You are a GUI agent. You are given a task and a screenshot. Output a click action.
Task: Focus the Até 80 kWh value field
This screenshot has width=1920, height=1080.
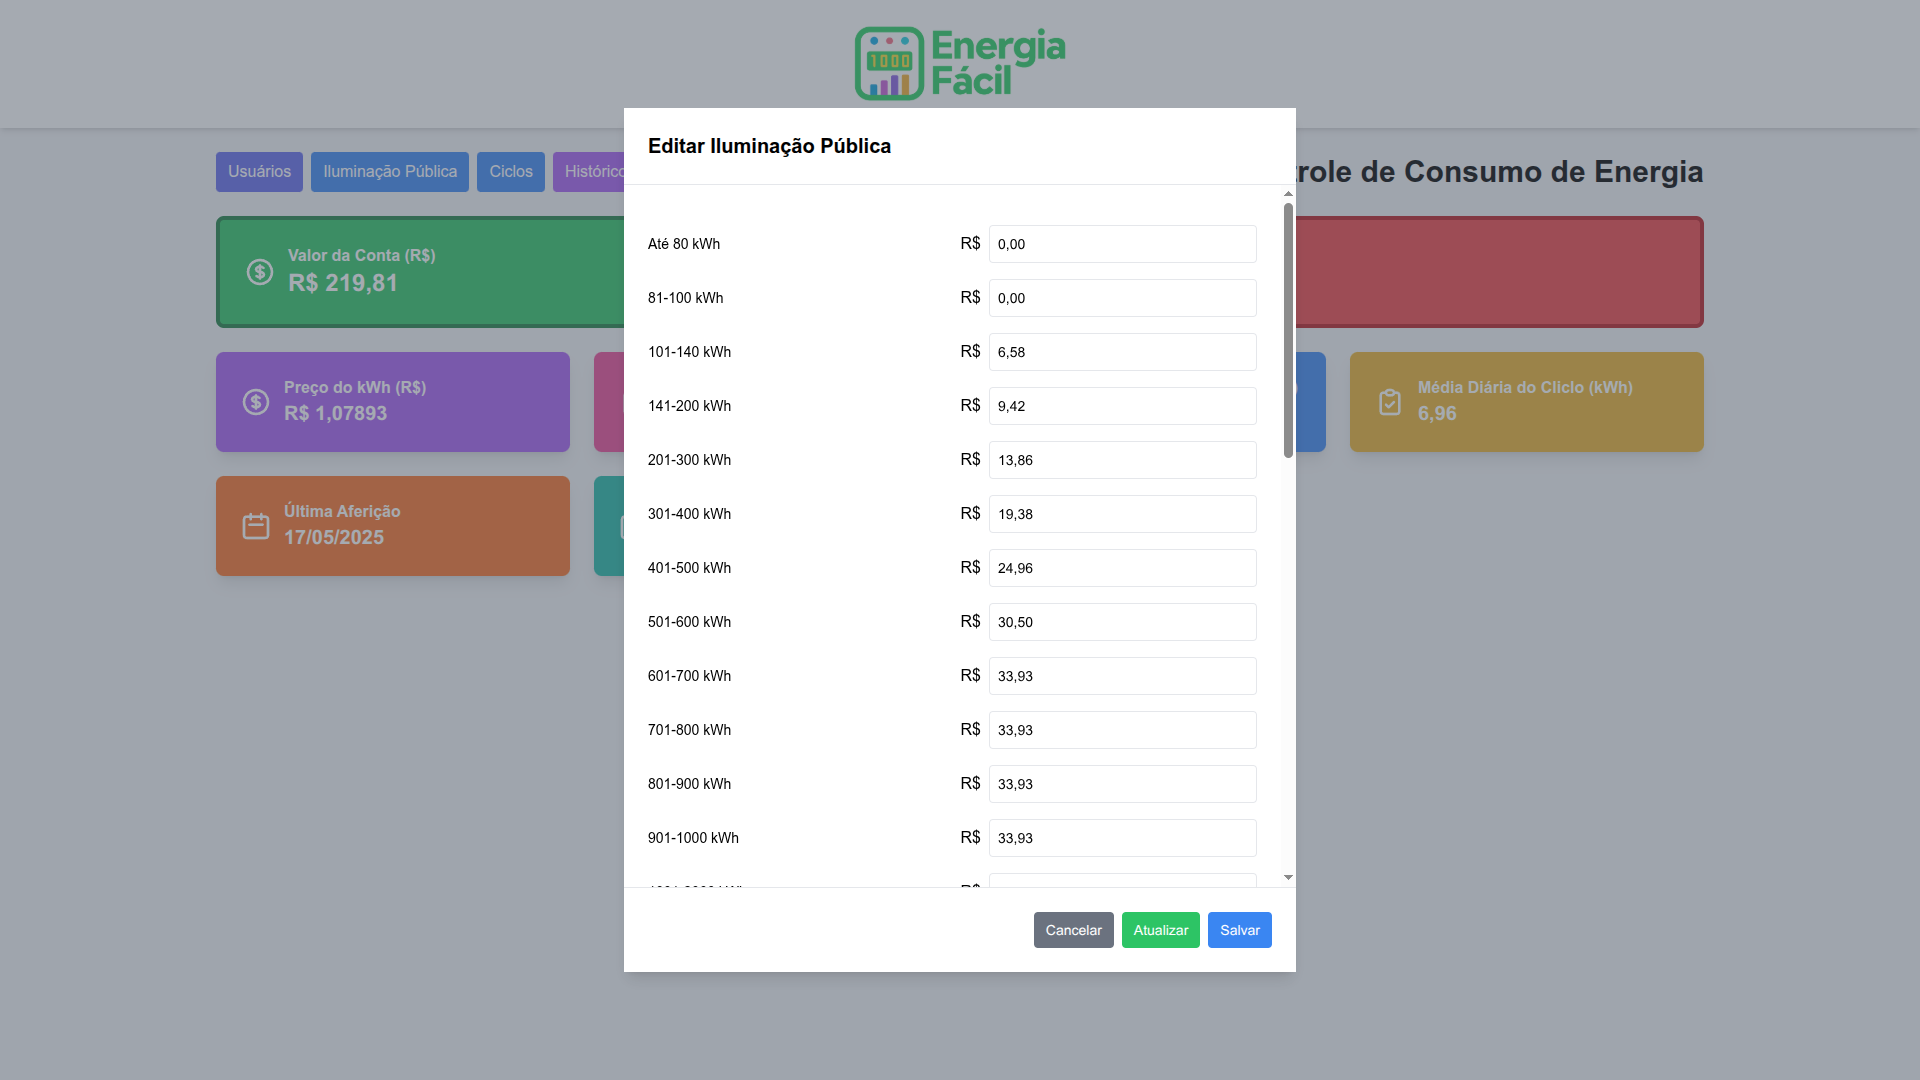coord(1122,244)
